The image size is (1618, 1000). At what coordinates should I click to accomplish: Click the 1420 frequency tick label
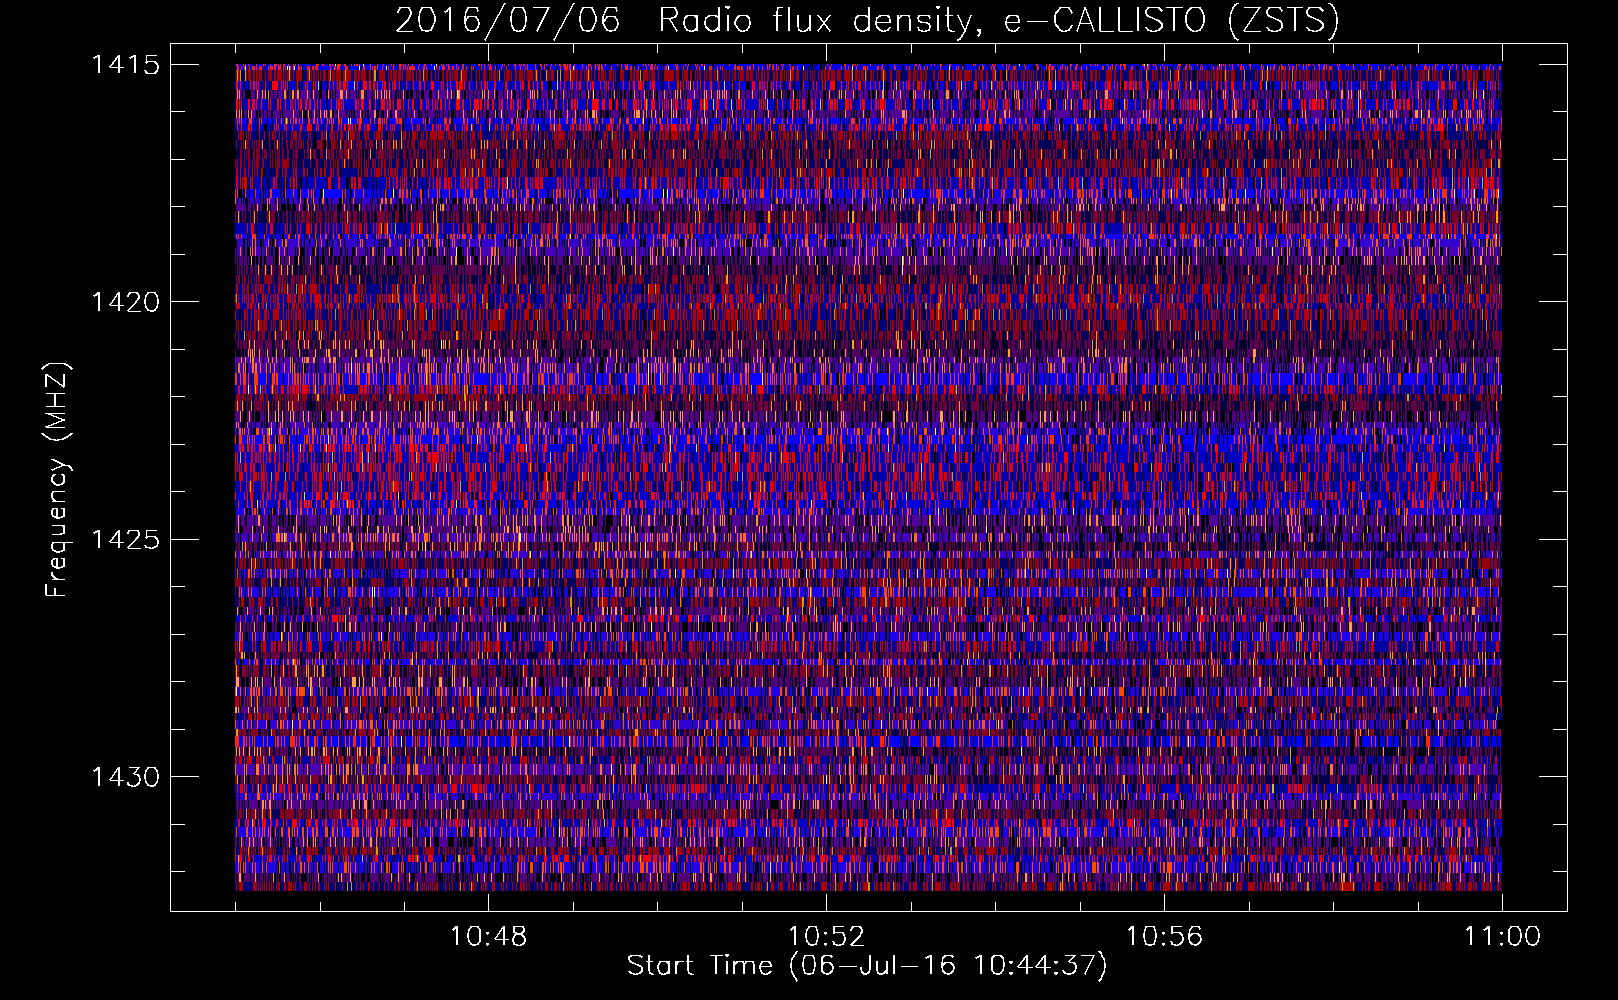[x=125, y=302]
